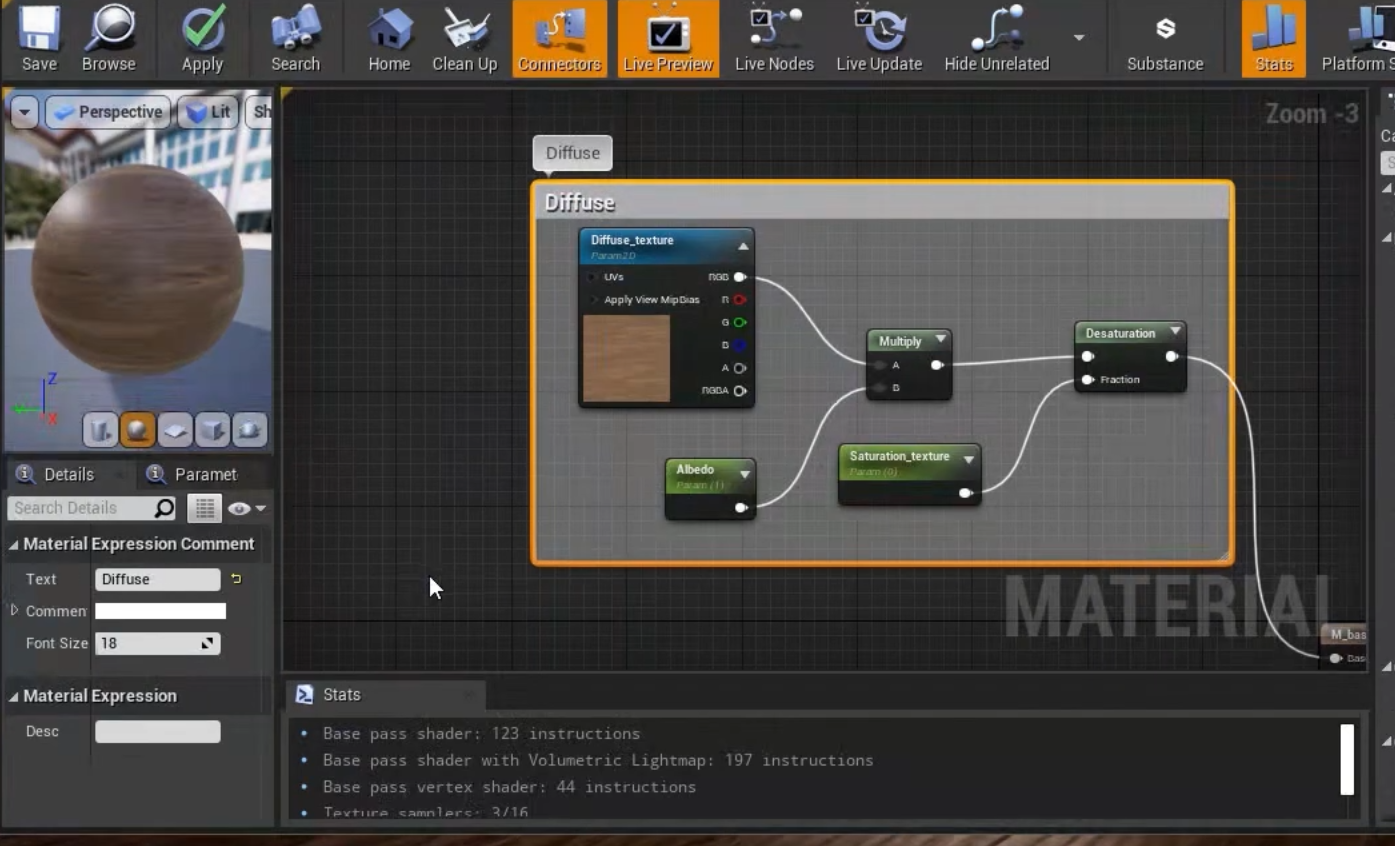1395x846 pixels.
Task: Toggle Live Preview in toolbar
Action: (x=667, y=39)
